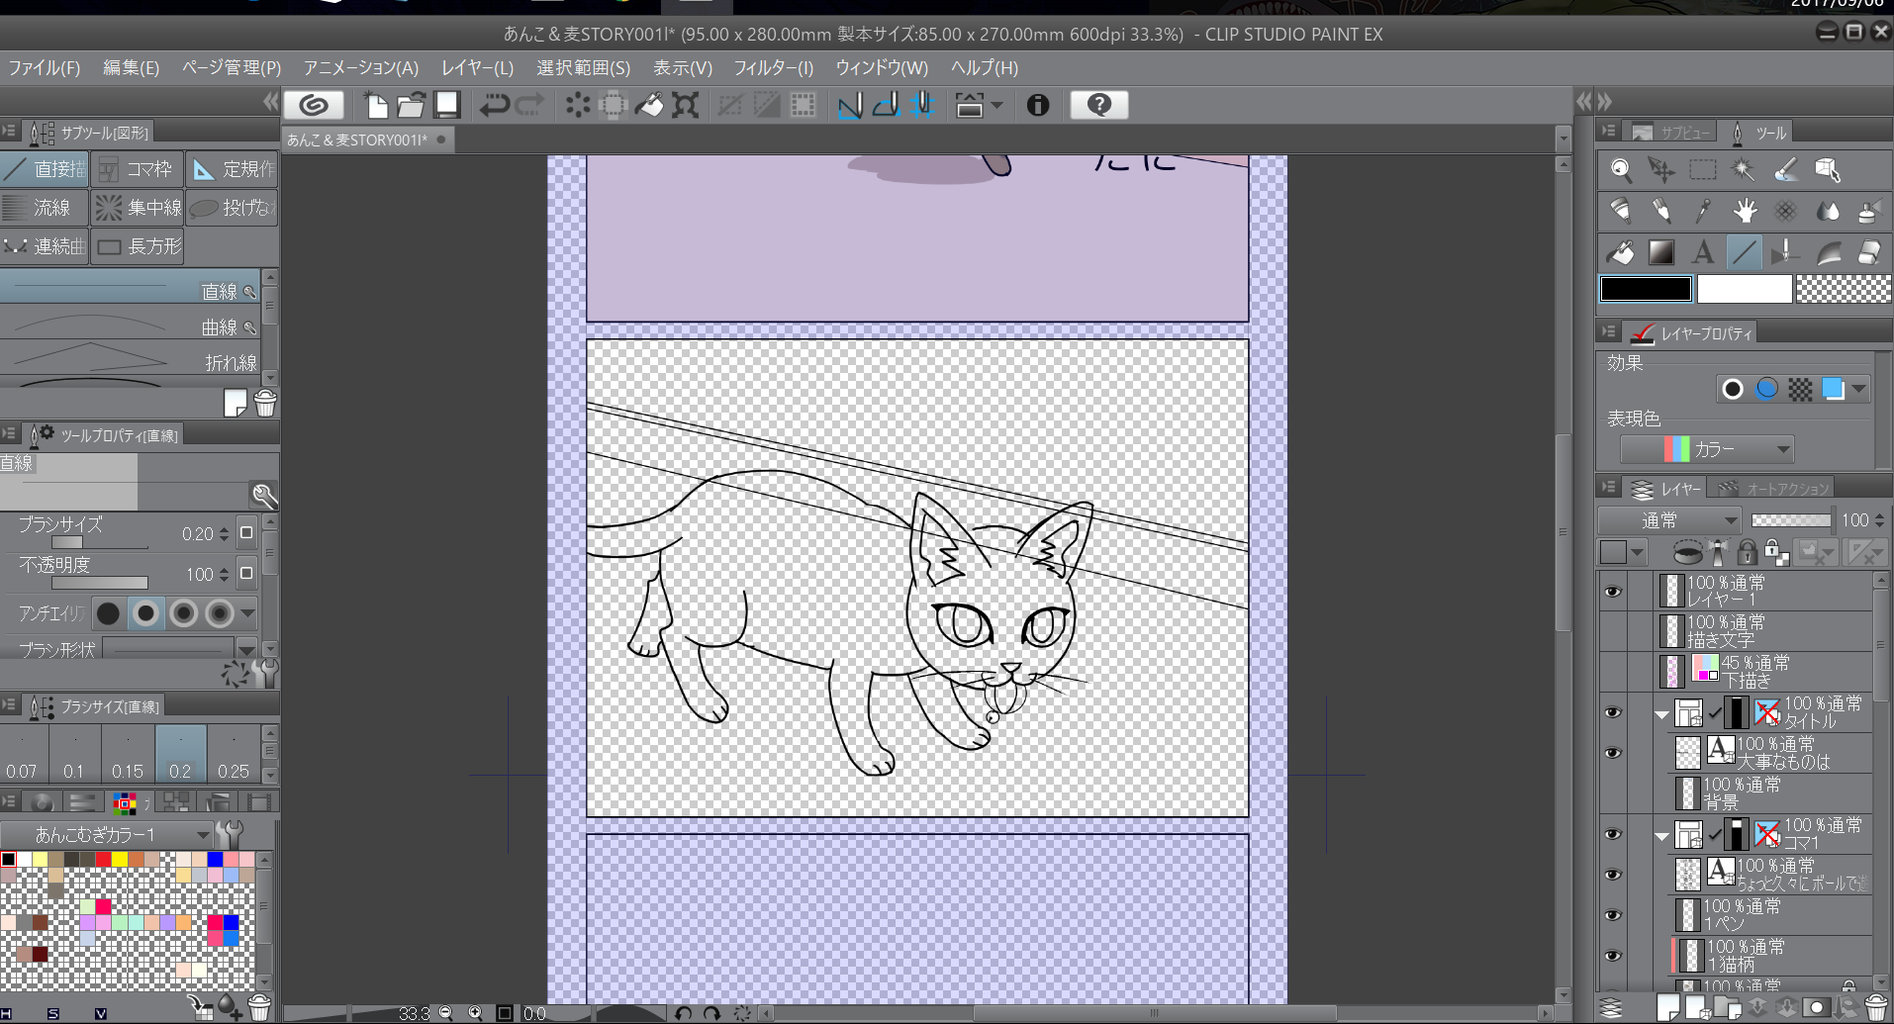Select the Auto select magic wand tool
This screenshot has width=1894, height=1024.
tap(1744, 170)
